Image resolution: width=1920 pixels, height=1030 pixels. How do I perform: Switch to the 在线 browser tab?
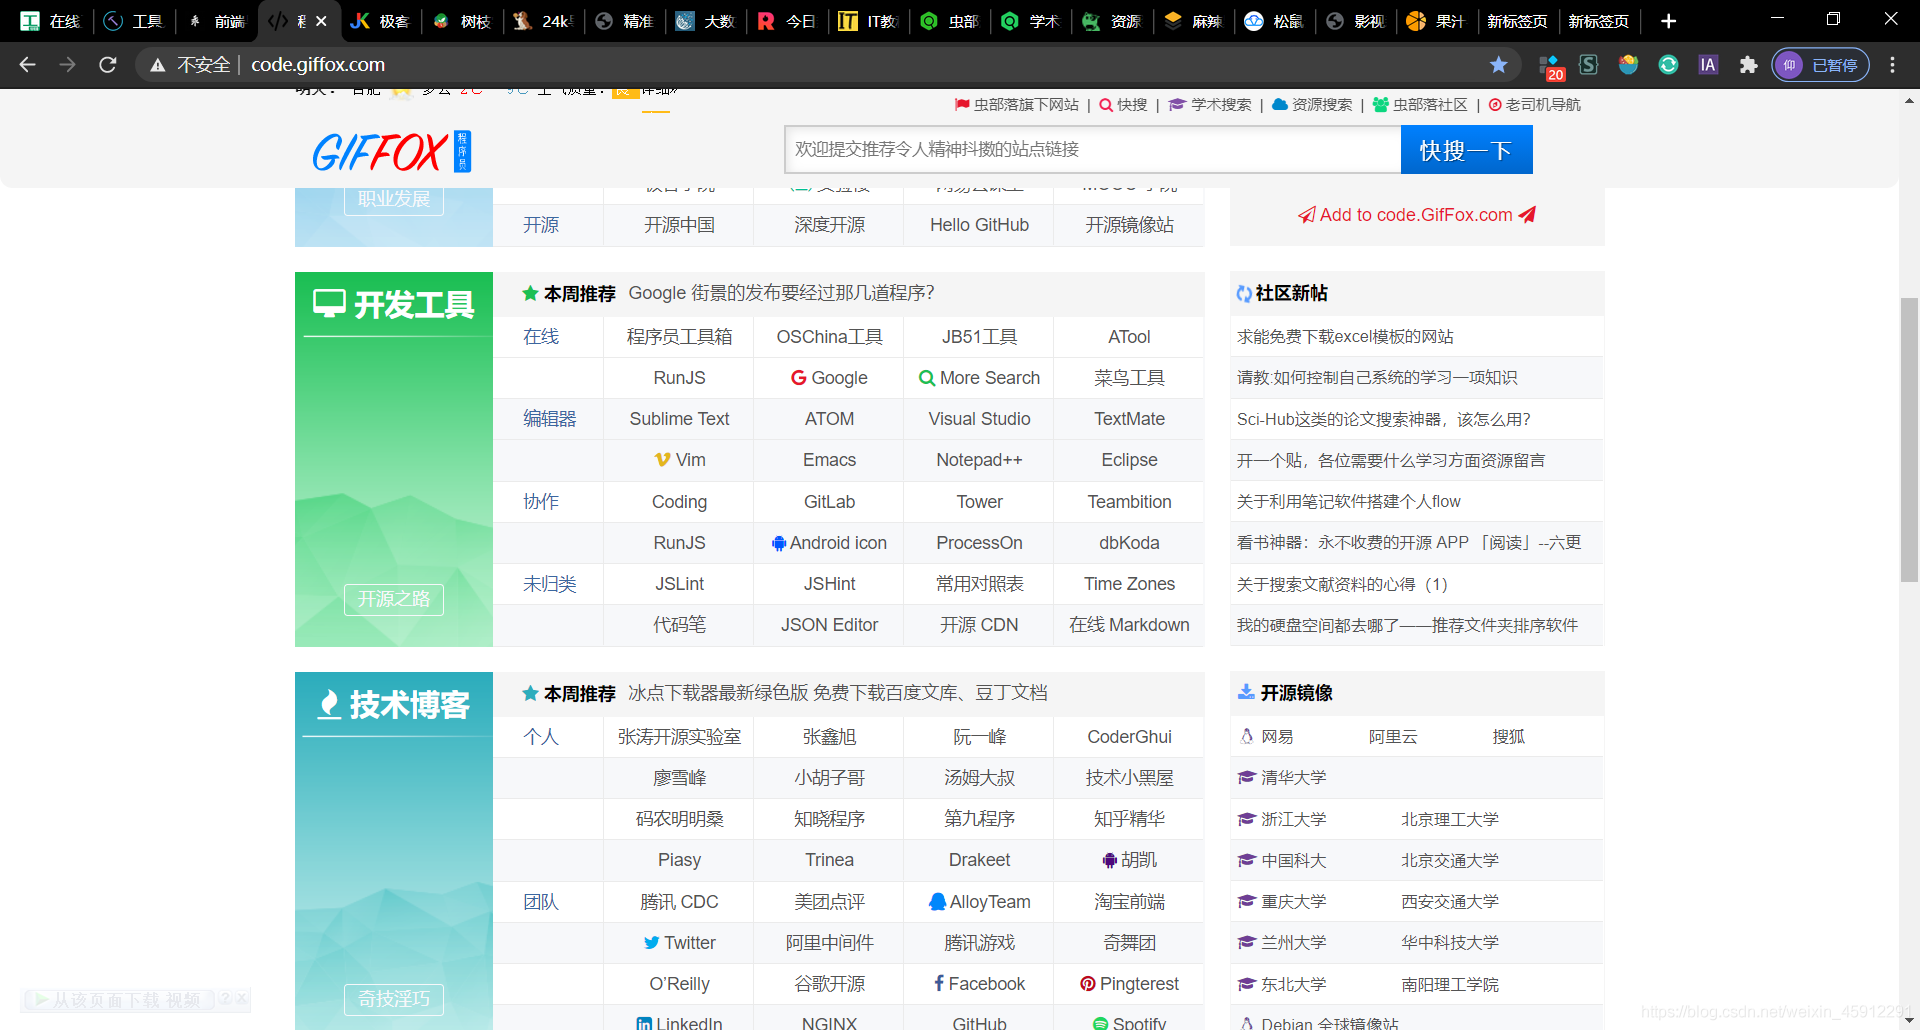(50, 21)
